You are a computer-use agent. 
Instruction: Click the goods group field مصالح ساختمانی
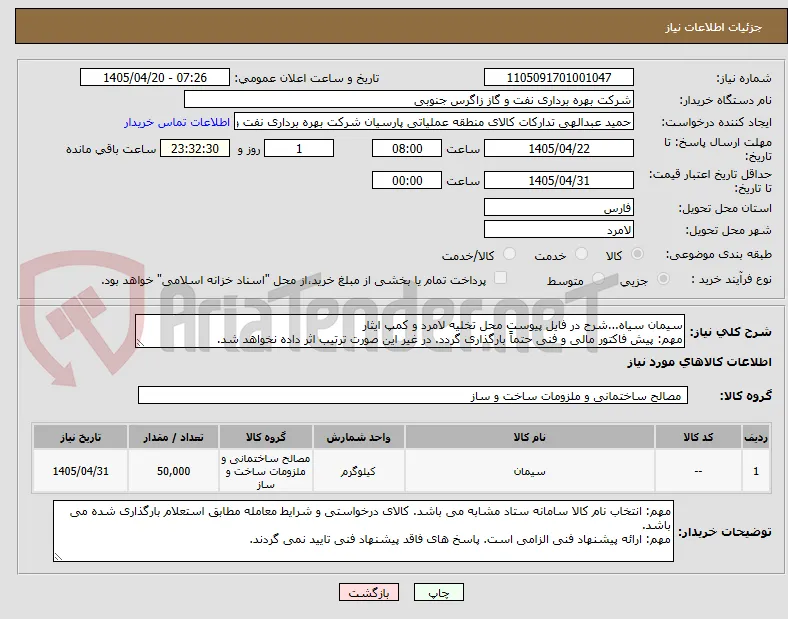pos(413,395)
